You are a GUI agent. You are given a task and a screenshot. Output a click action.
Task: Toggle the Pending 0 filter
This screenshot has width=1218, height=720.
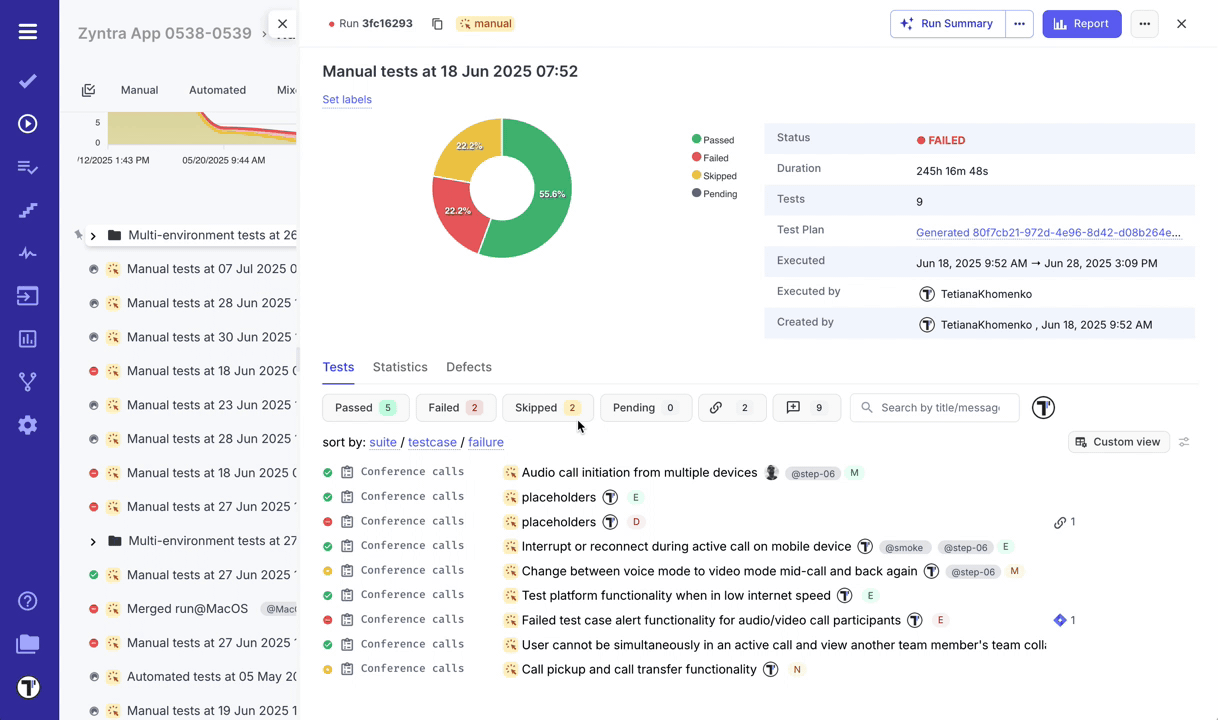(x=645, y=408)
